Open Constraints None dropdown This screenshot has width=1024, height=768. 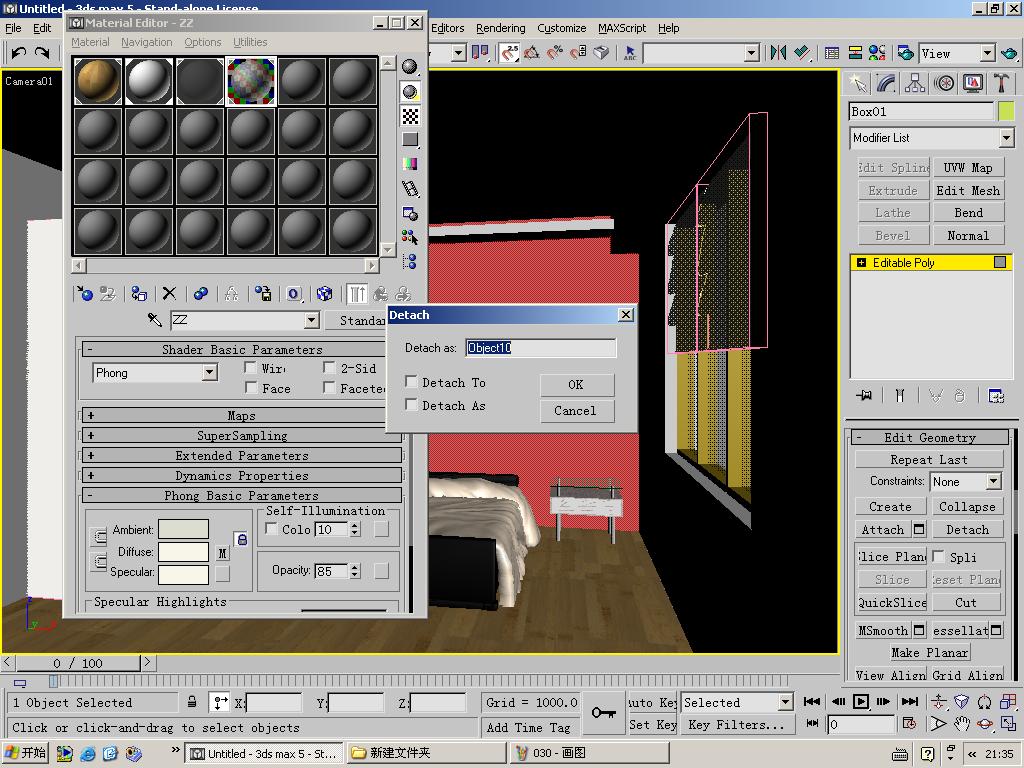click(993, 481)
